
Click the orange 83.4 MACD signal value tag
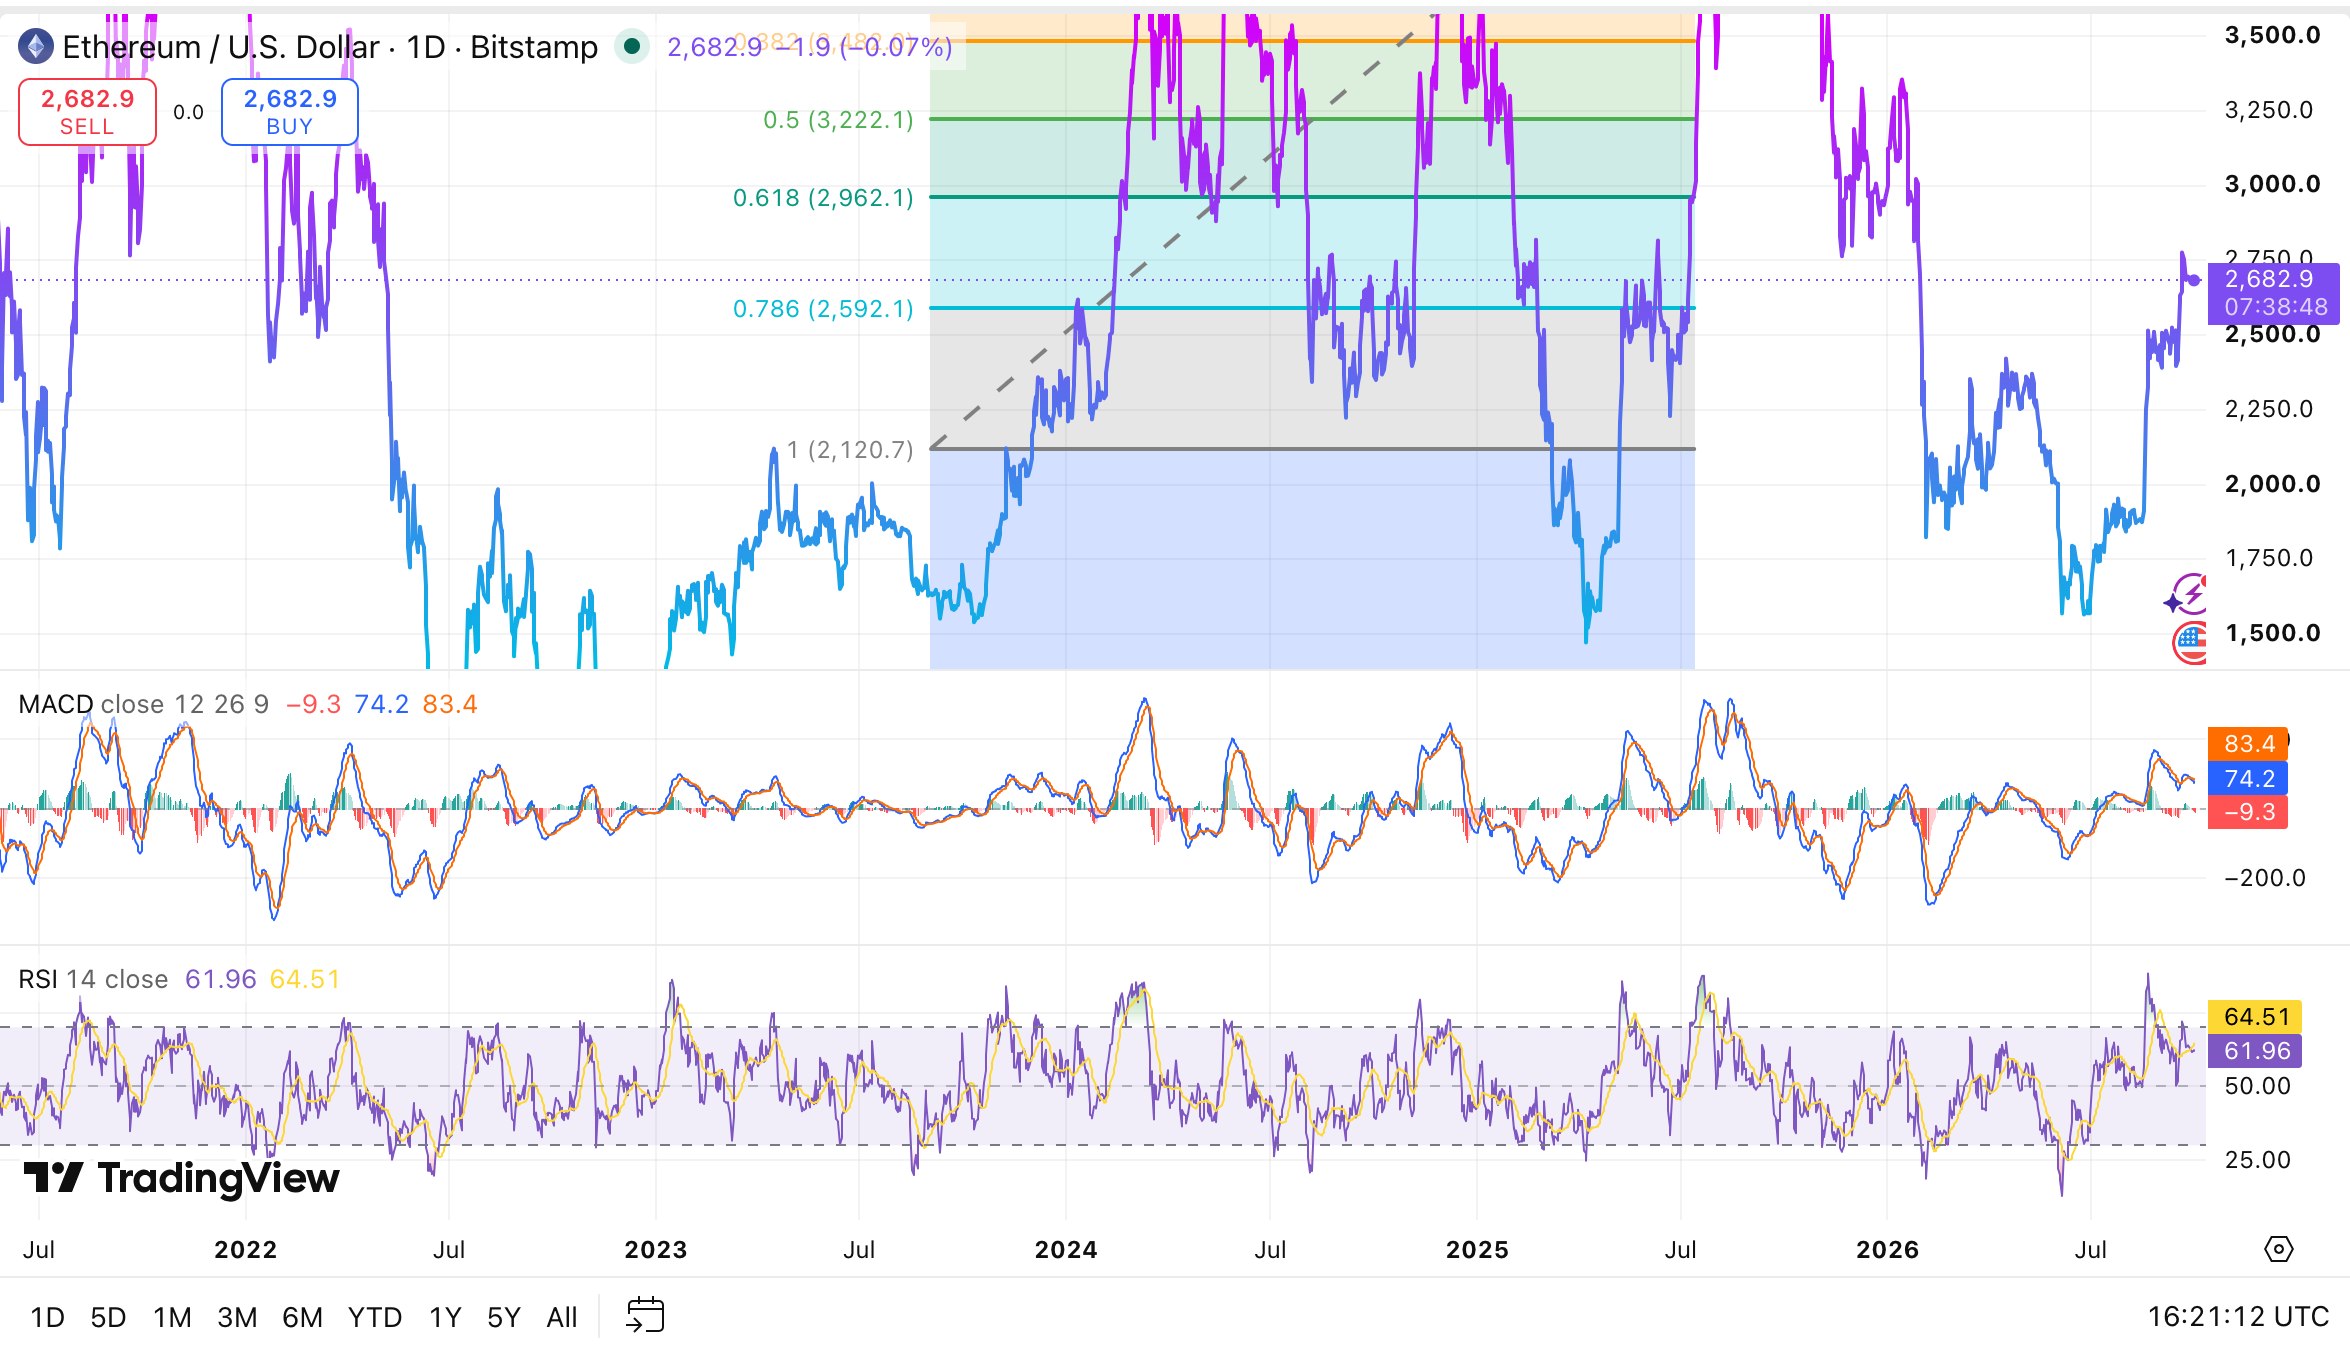pyautogui.click(x=2248, y=743)
